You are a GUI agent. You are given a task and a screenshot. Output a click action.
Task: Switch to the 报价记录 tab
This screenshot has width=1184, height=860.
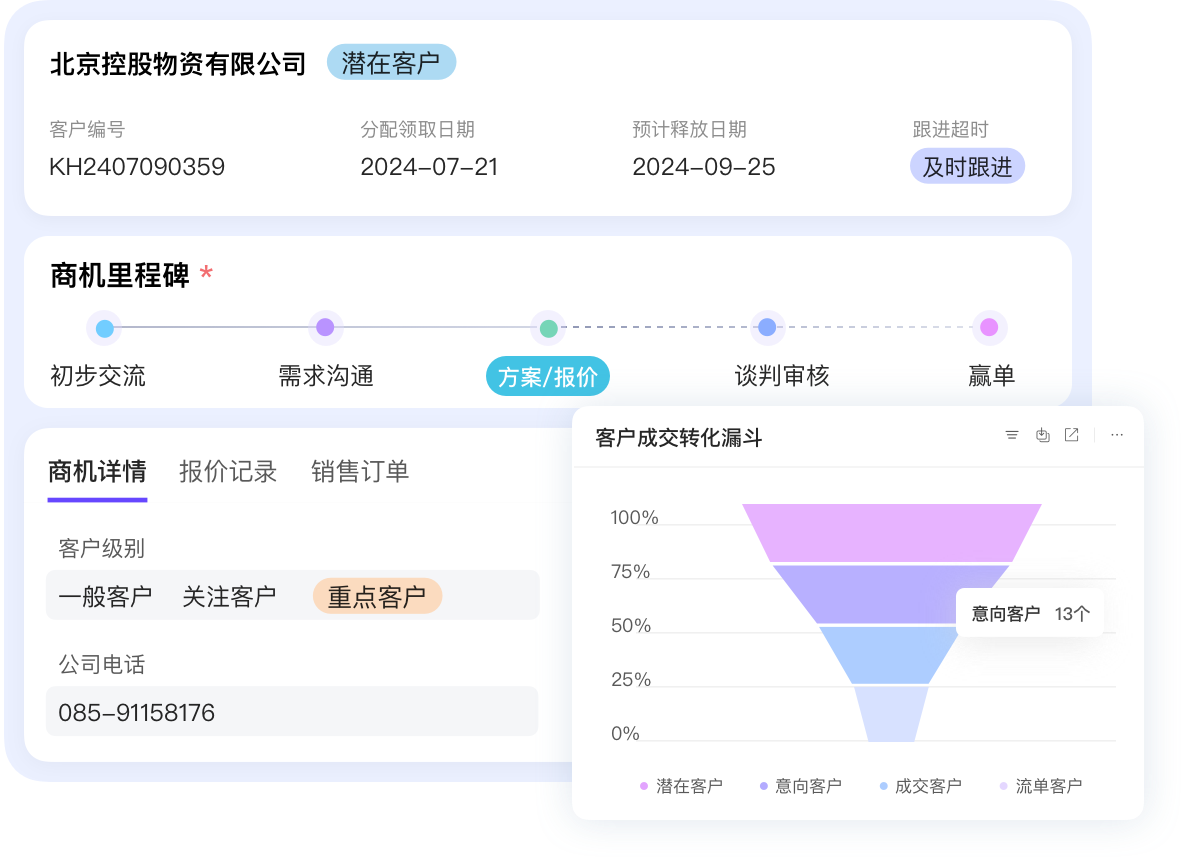[x=229, y=471]
